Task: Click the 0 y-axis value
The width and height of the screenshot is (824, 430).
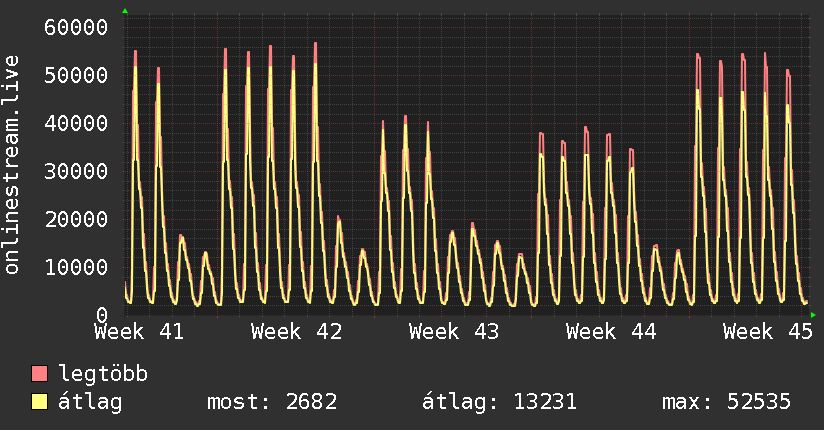Action: coord(102,315)
